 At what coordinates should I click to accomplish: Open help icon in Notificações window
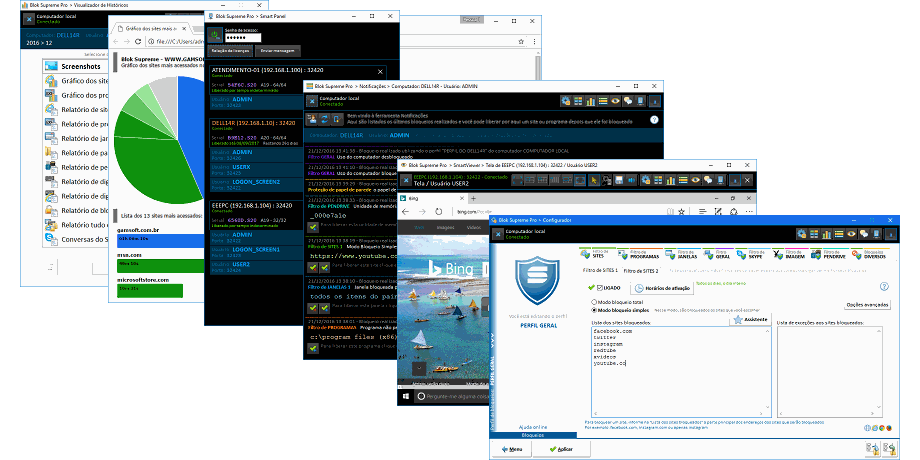pyautogui.click(x=654, y=120)
